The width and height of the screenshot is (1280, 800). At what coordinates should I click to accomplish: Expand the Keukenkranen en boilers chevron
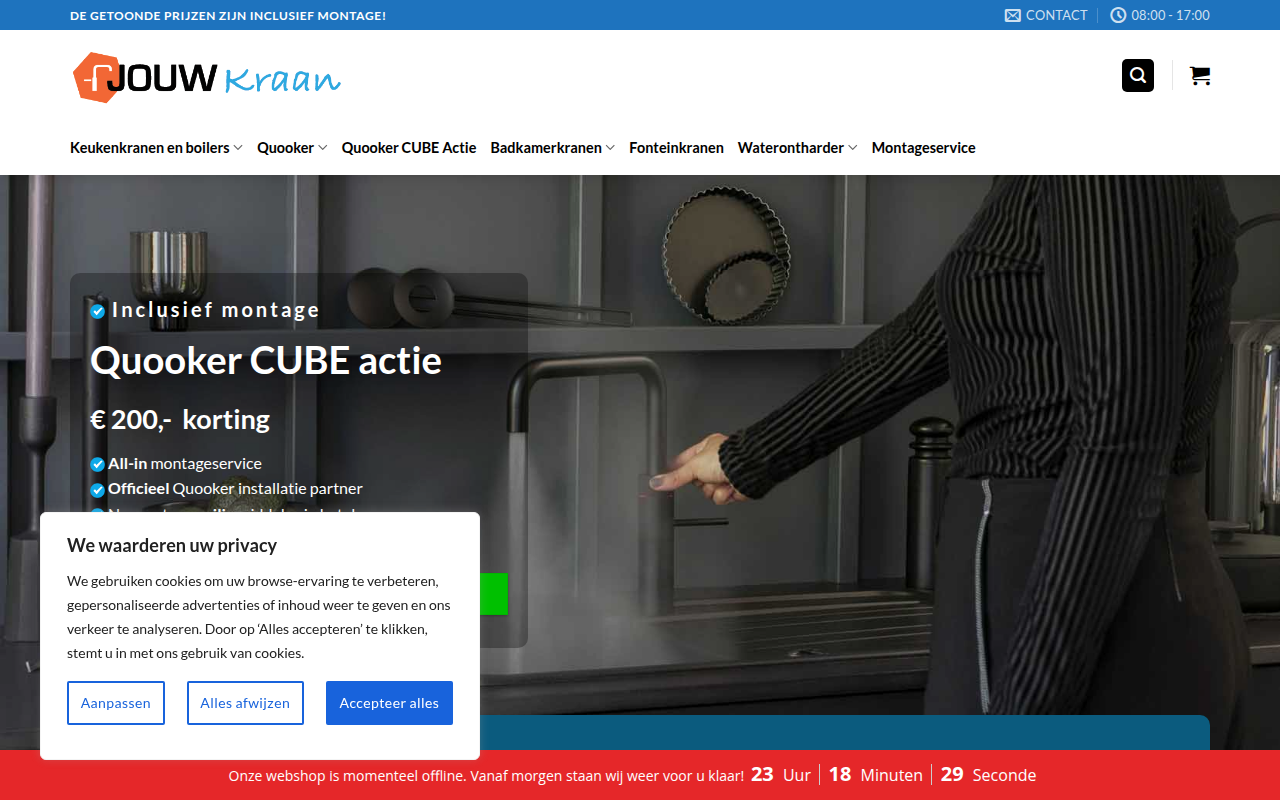click(238, 148)
